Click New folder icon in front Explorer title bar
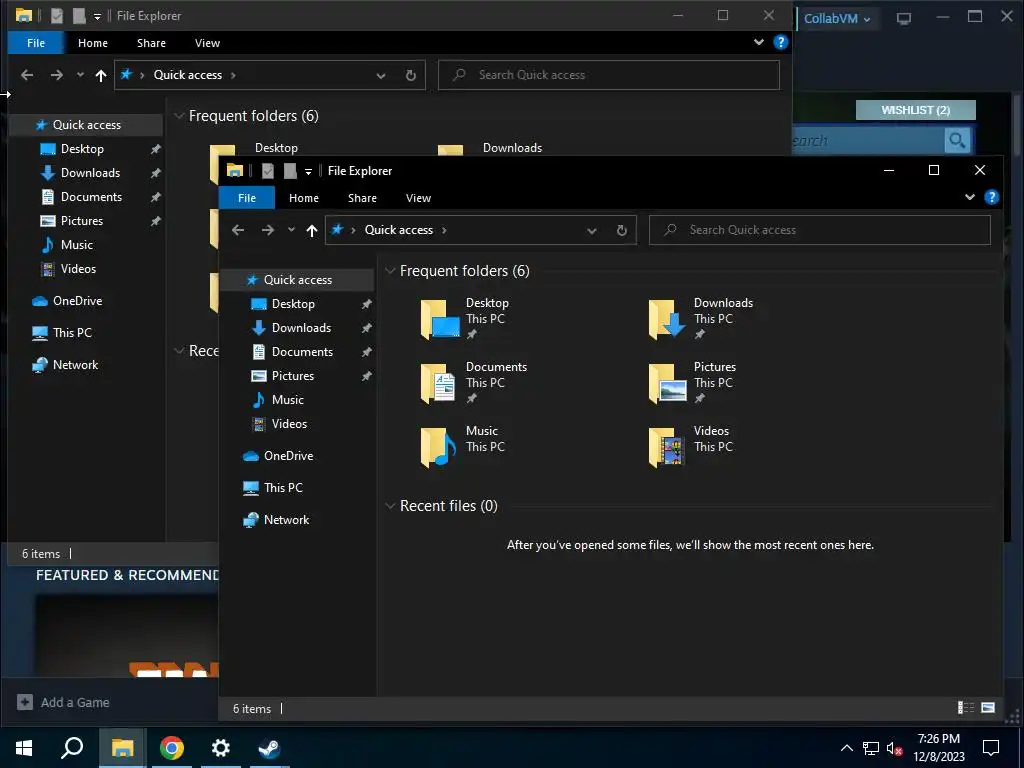This screenshot has height=768, width=1024. (290, 171)
